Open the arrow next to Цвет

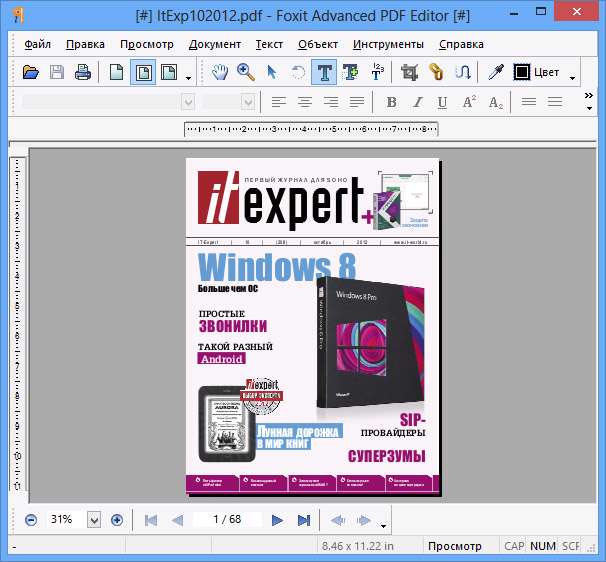click(573, 76)
